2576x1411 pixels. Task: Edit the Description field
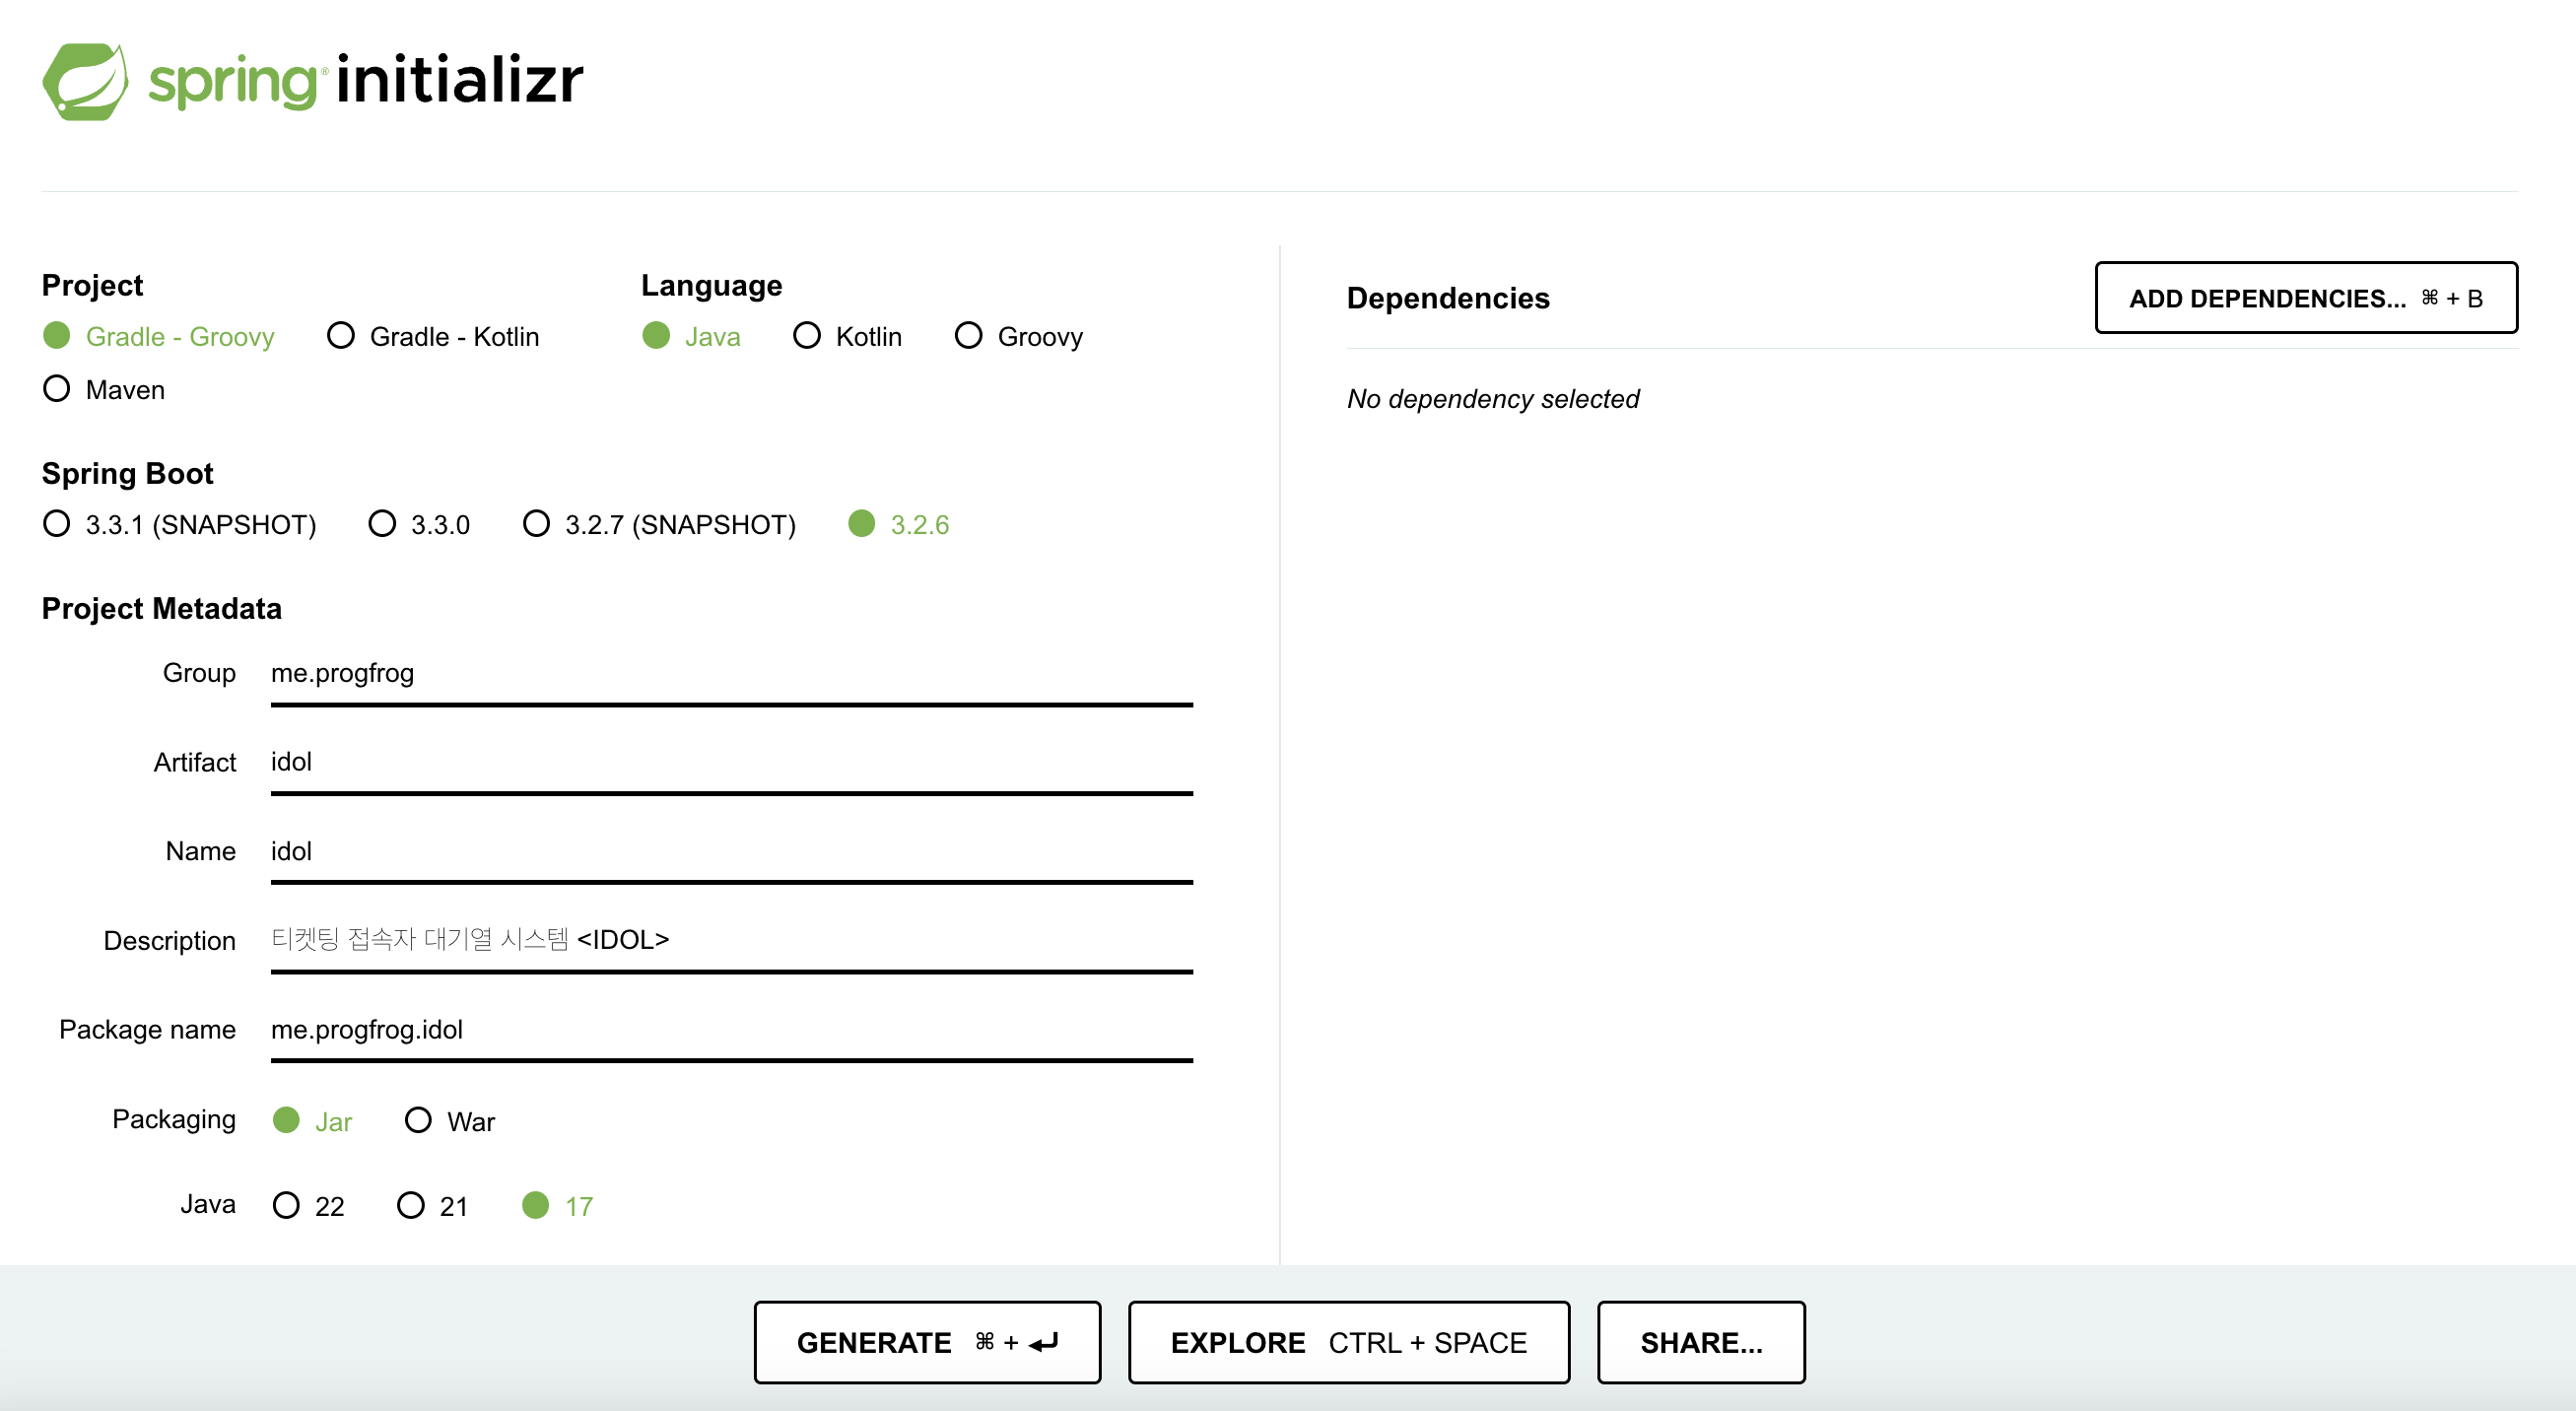730,941
